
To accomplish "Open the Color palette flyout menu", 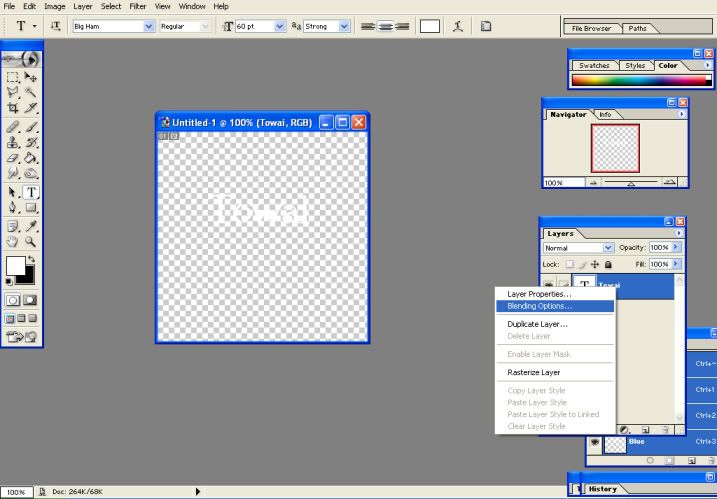I will 707,65.
